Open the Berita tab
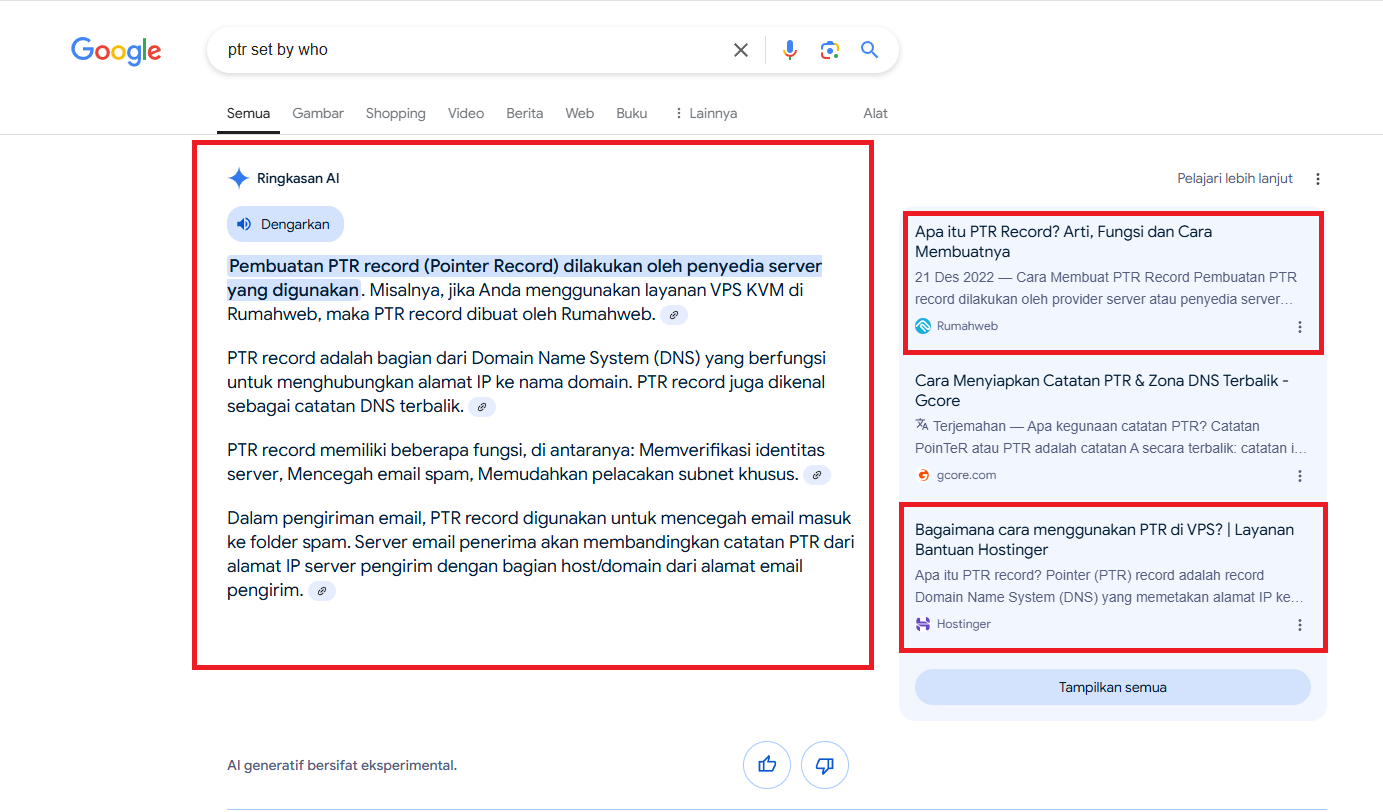This screenshot has width=1383, height=812. click(525, 113)
